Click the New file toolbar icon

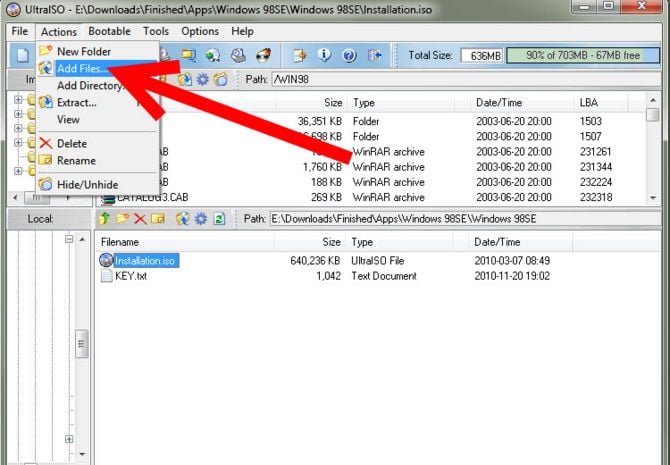(x=19, y=56)
